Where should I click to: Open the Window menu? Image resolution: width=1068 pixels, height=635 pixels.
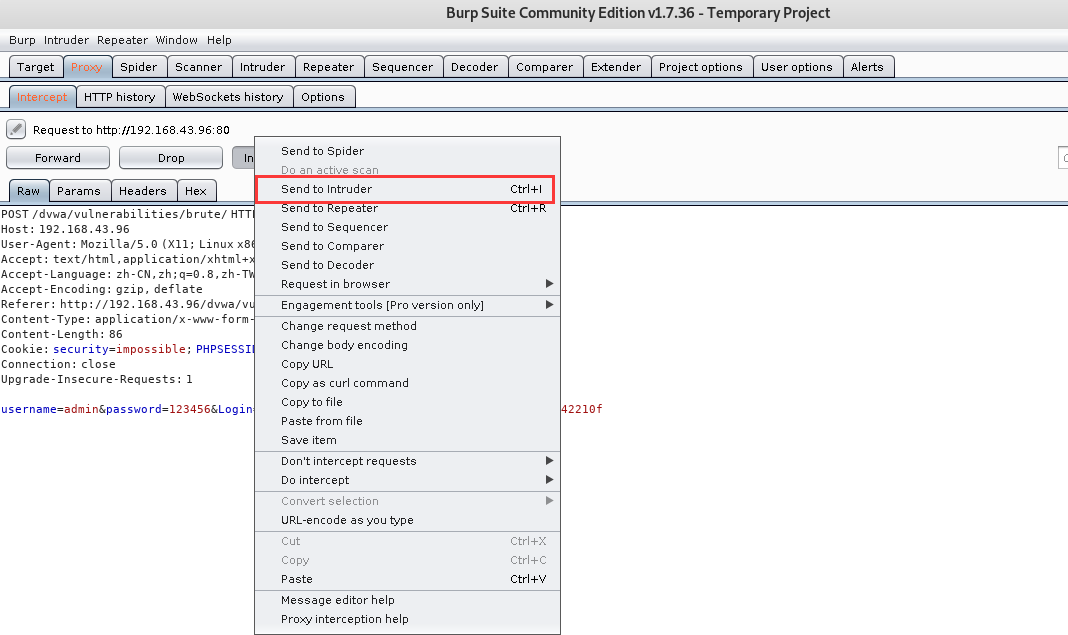click(176, 40)
